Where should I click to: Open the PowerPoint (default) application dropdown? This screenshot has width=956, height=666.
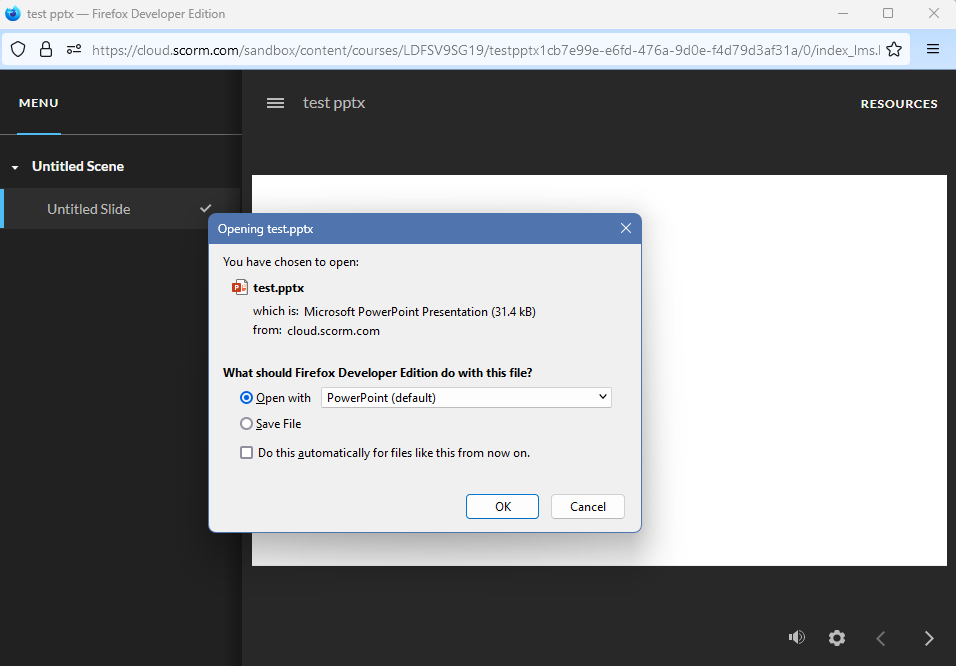466,398
